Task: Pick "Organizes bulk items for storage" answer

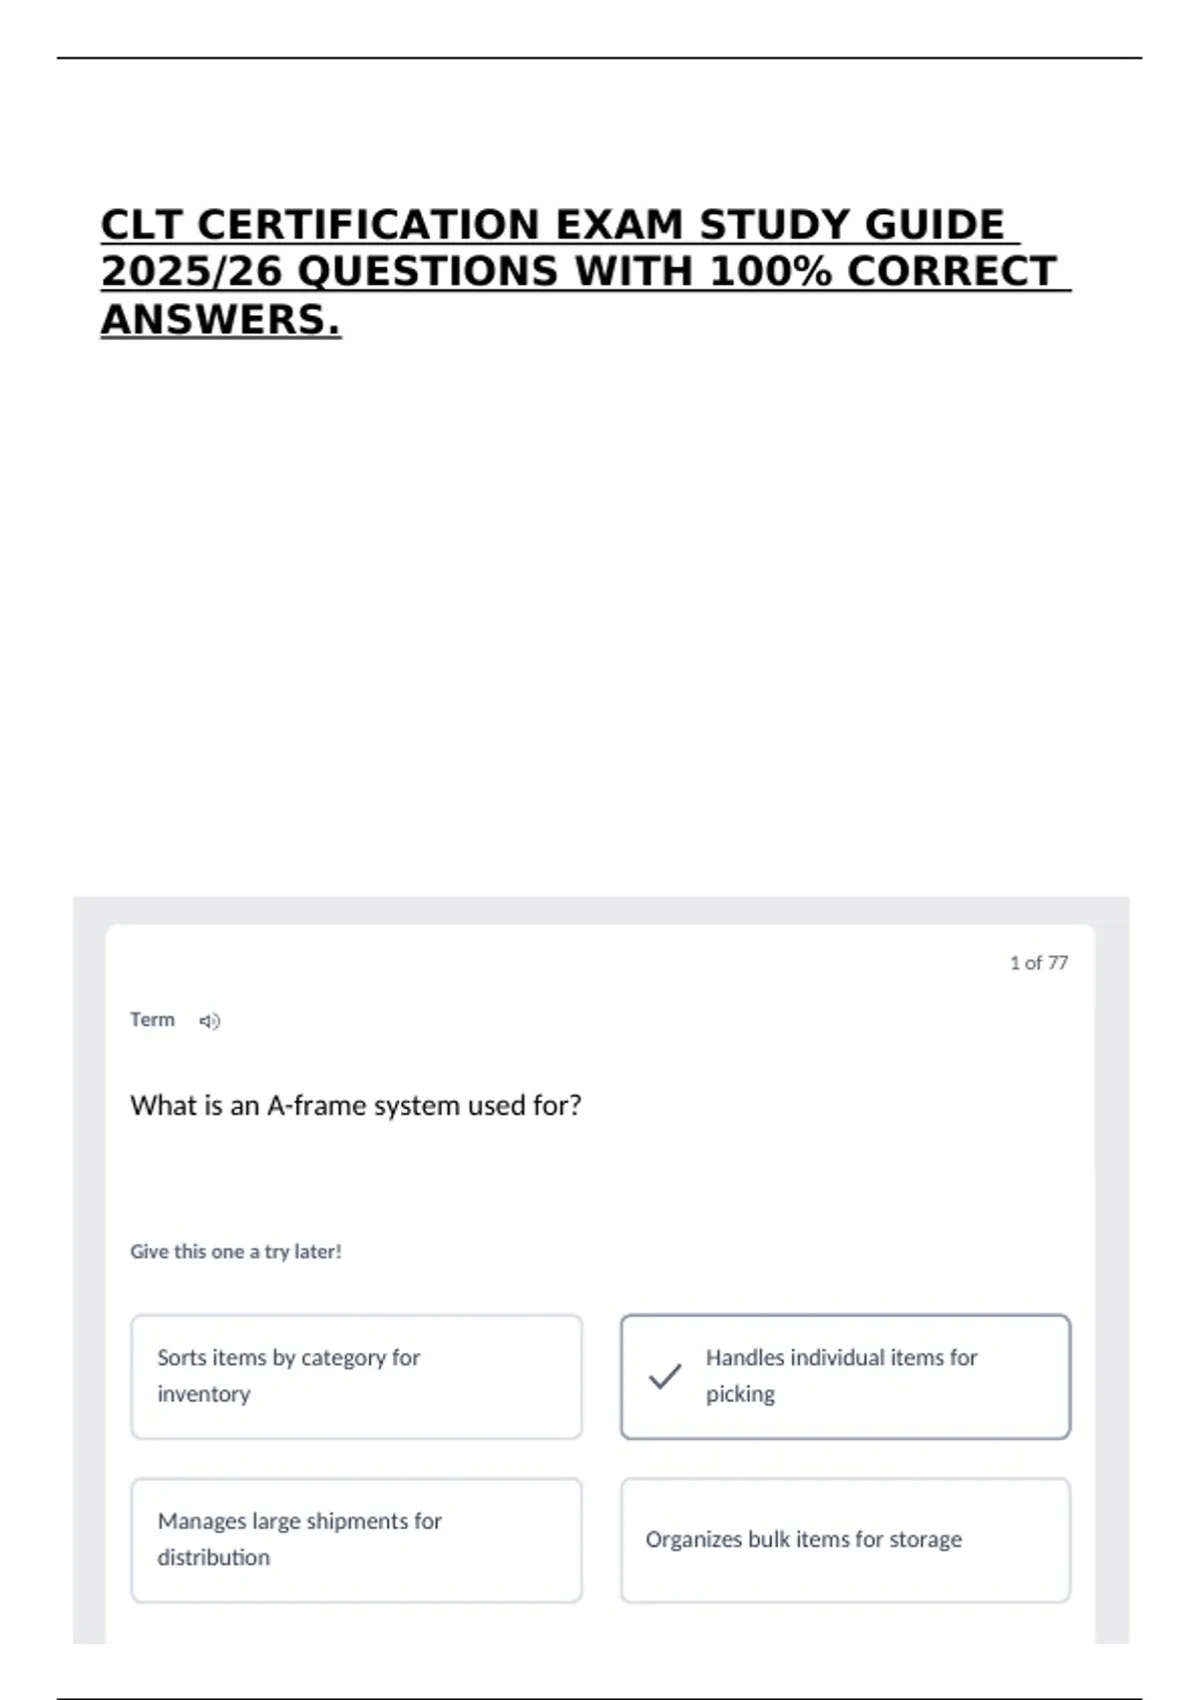Action: click(845, 1540)
